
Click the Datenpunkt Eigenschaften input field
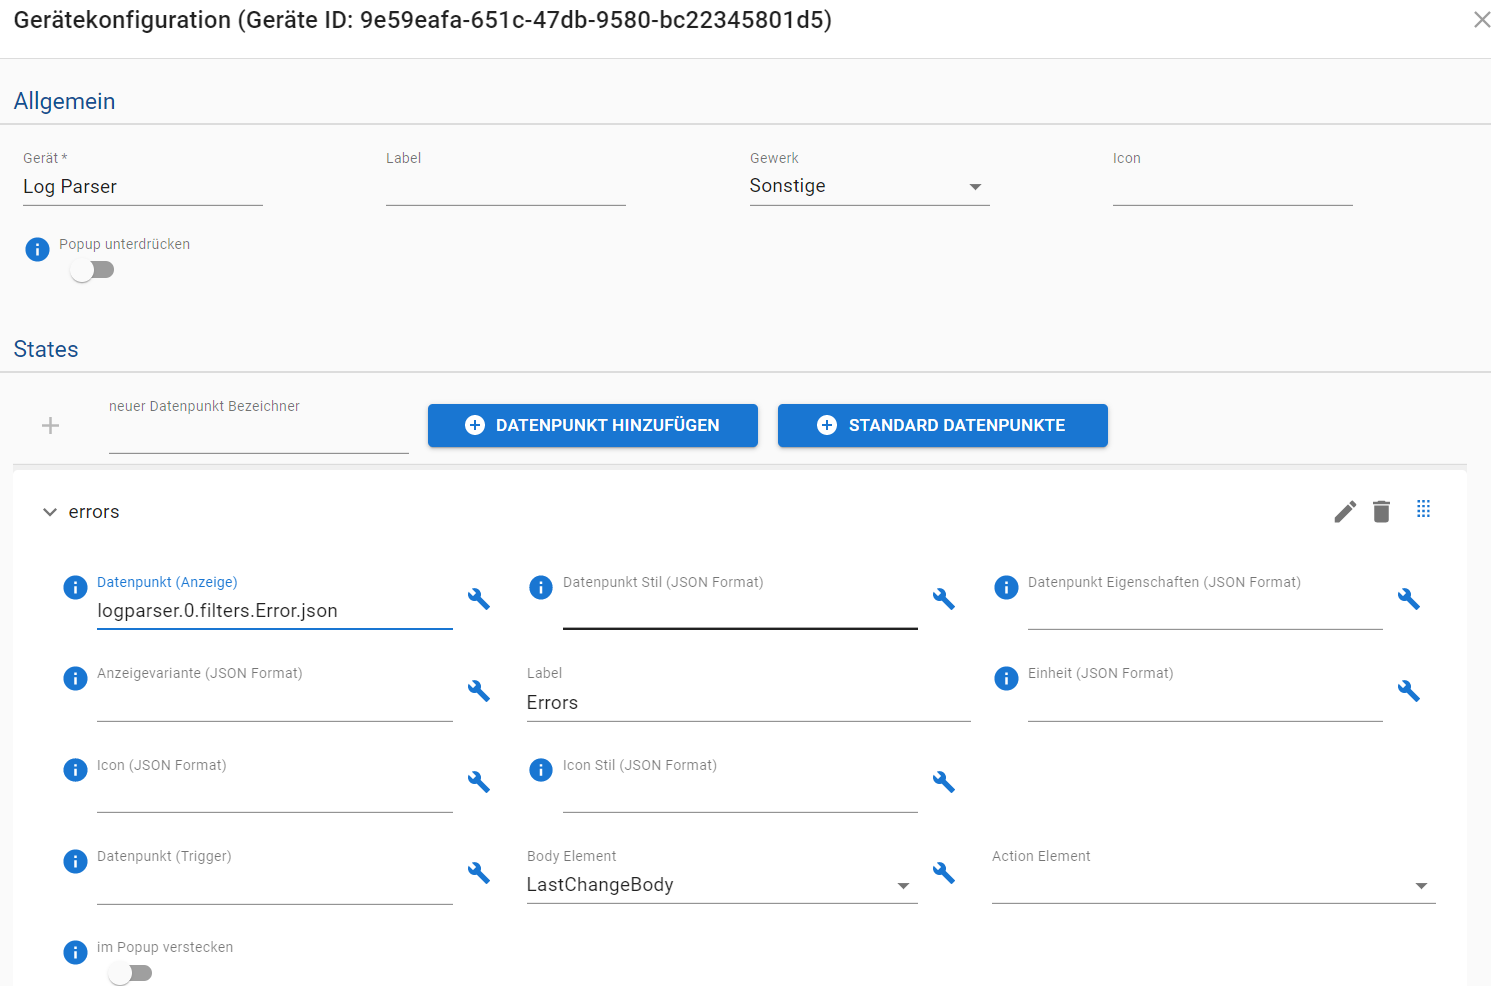1205,611
